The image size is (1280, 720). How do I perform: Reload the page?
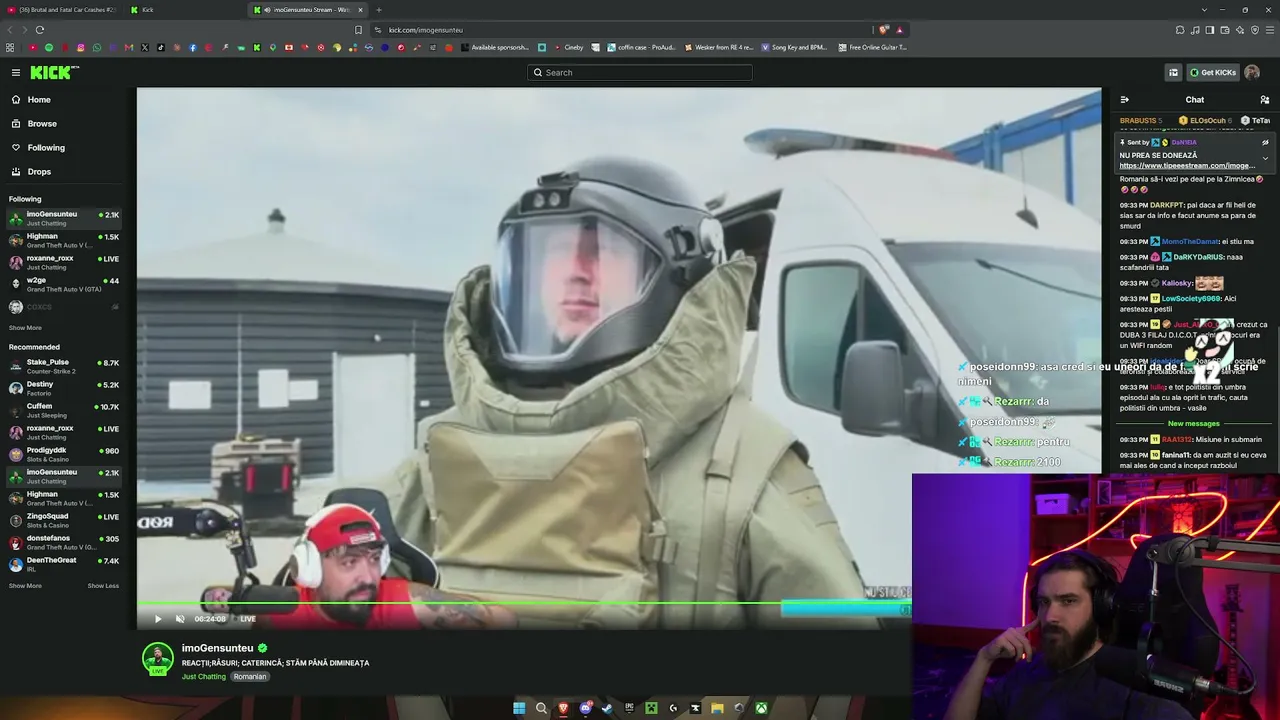click(x=39, y=30)
